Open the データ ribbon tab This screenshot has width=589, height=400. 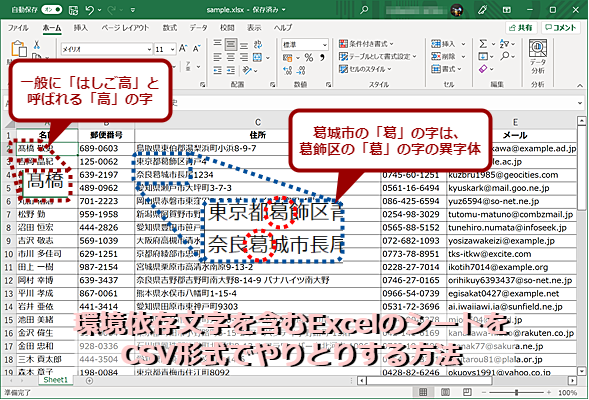pyautogui.click(x=198, y=28)
